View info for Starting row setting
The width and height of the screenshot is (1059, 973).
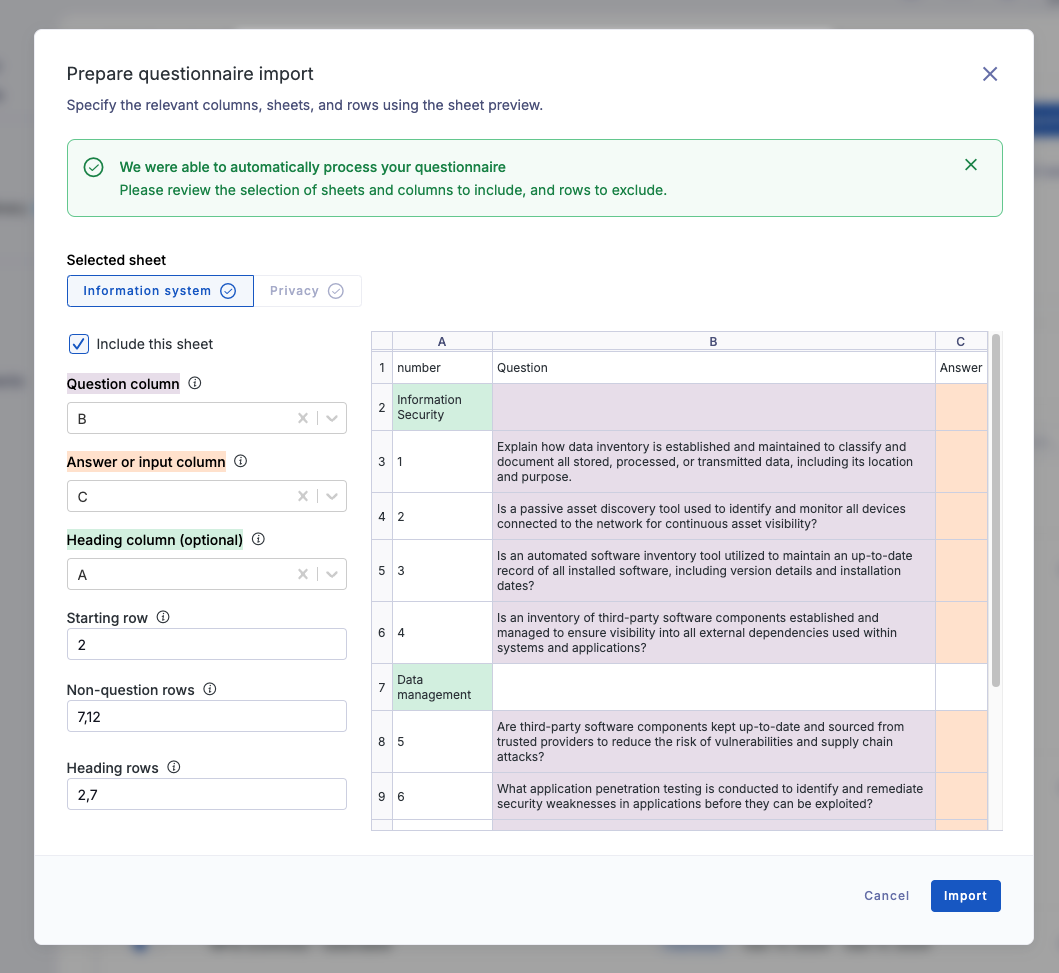point(162,617)
